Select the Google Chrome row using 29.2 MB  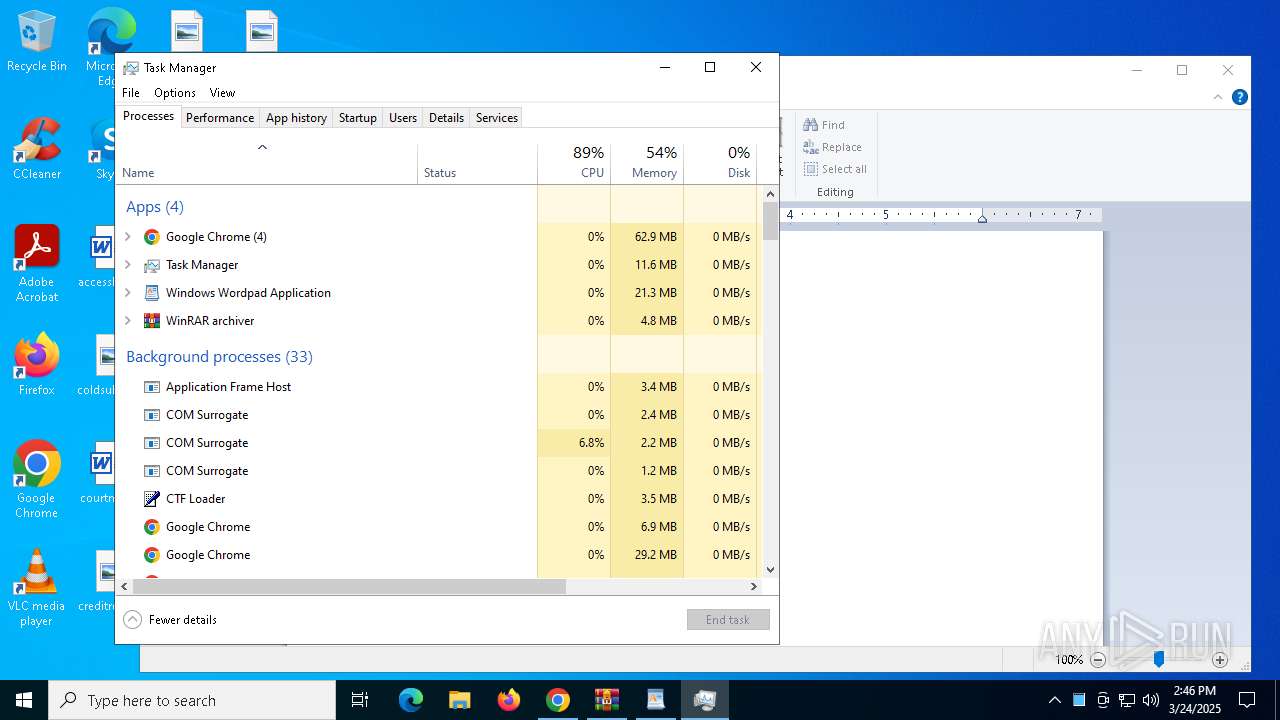438,555
